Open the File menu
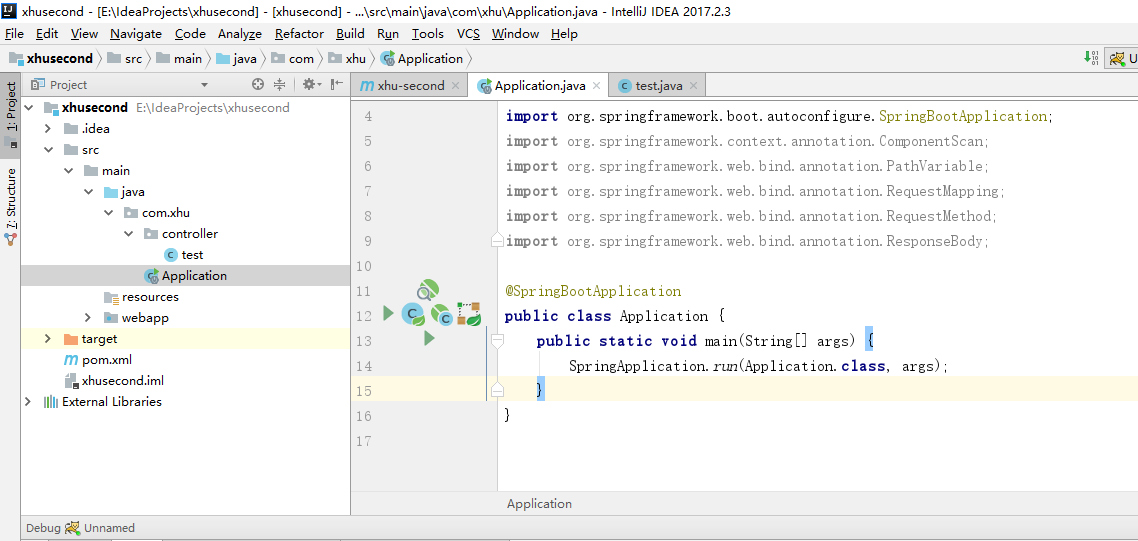This screenshot has width=1138, height=541. coord(14,34)
